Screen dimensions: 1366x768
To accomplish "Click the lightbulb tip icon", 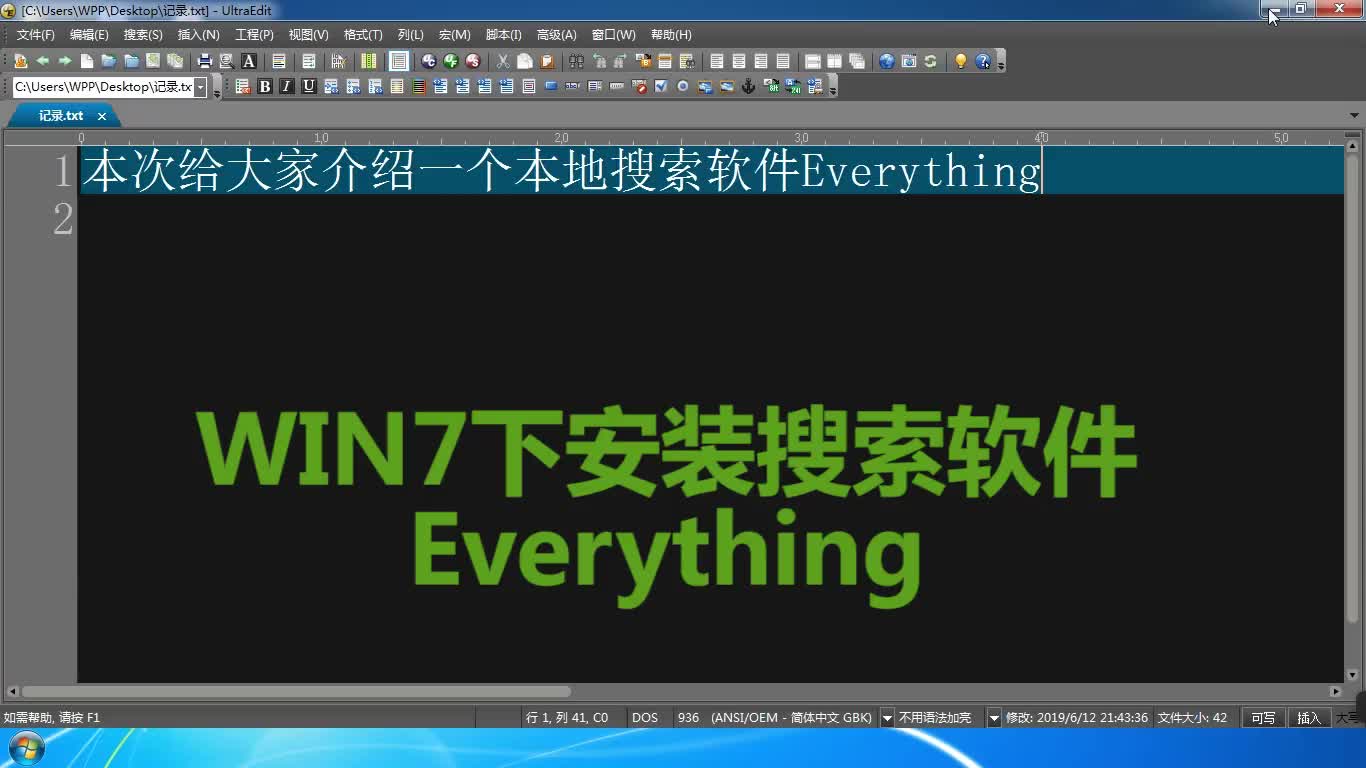I will click(x=960, y=61).
